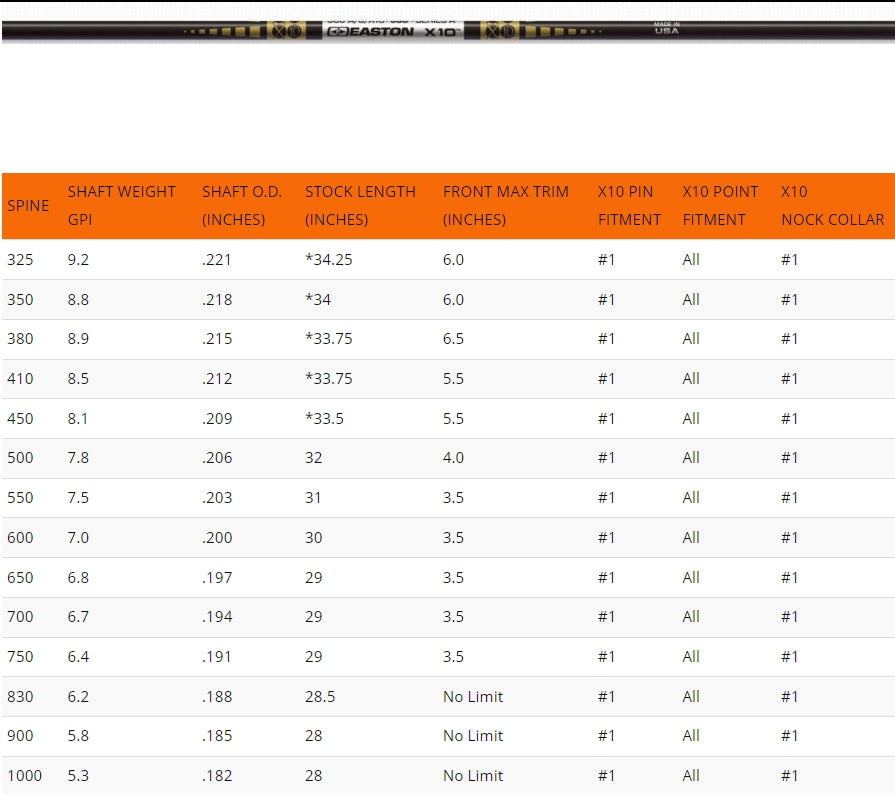Click the .206 shaft O.D. value
Image resolution: width=895 pixels, height=811 pixels.
coord(217,458)
